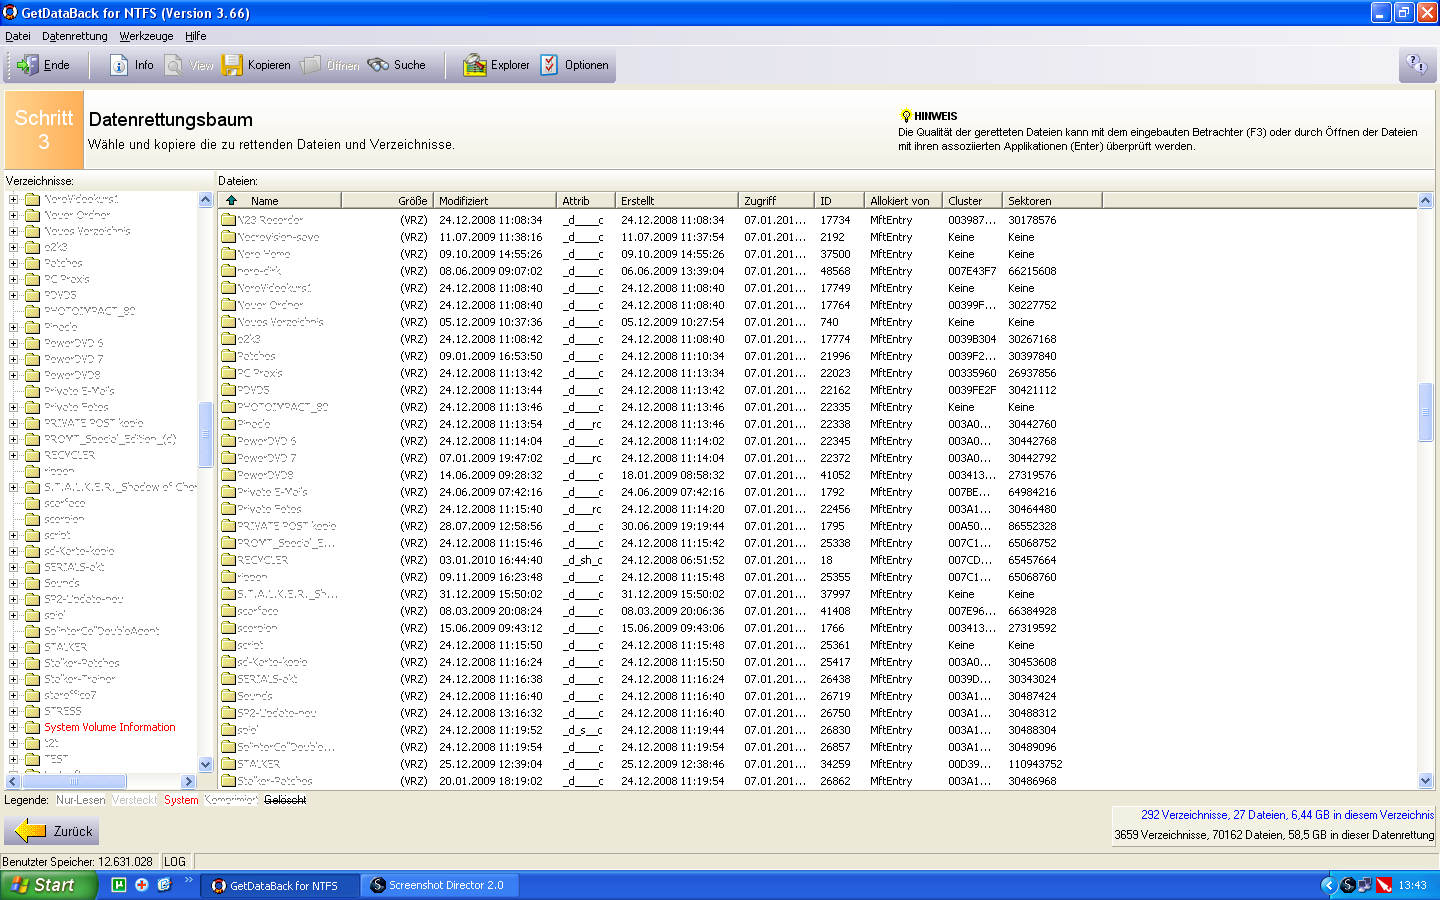Click the greyed-out View toolbar icon
1440x900 pixels.
point(174,65)
